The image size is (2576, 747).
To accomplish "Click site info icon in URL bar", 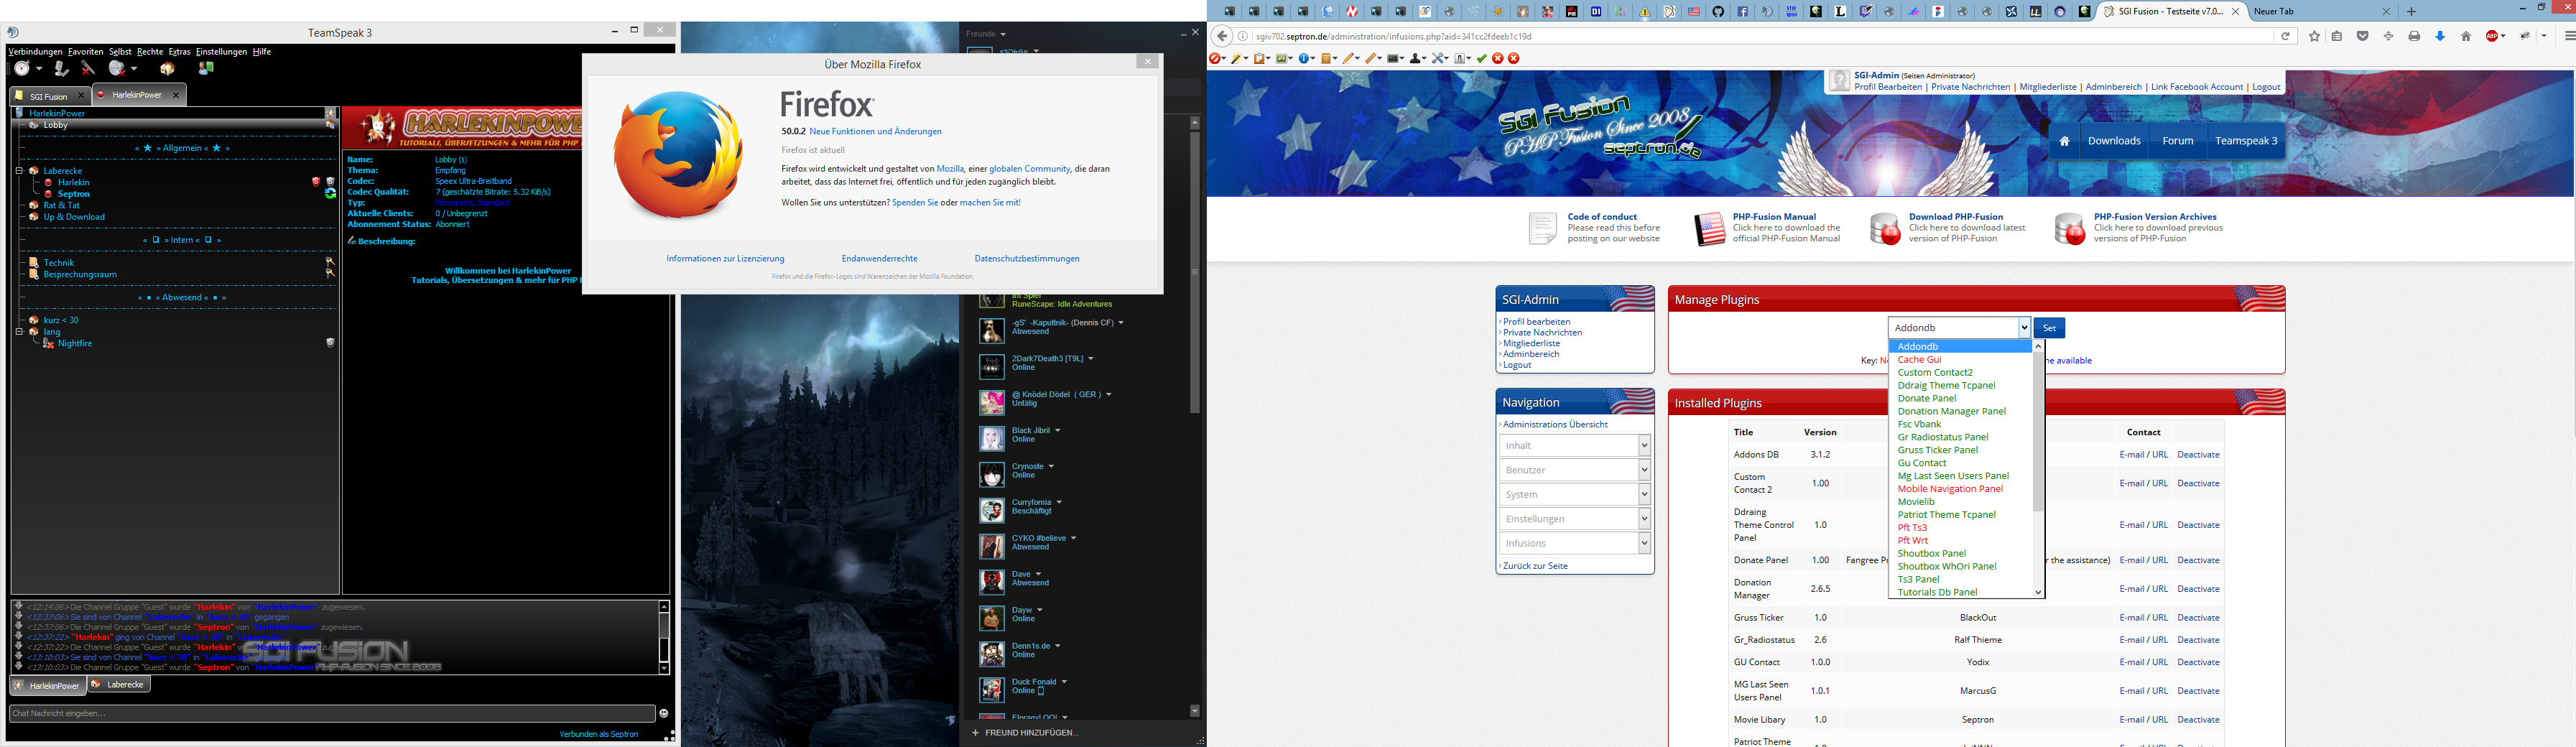I will click(1243, 36).
